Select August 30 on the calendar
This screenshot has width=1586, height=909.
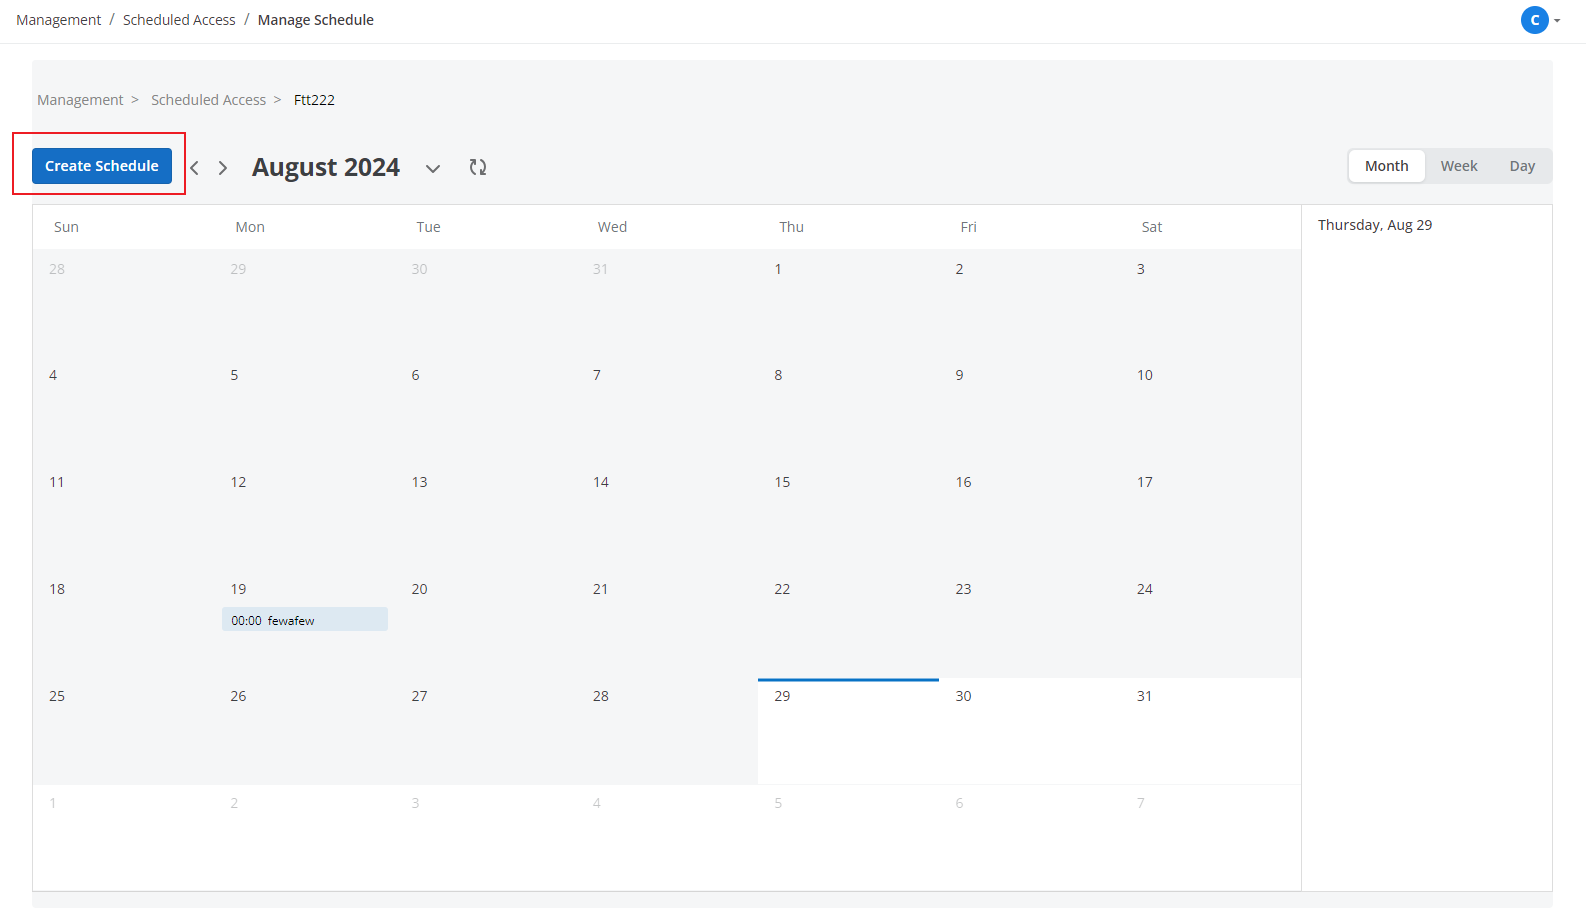pyautogui.click(x=963, y=696)
